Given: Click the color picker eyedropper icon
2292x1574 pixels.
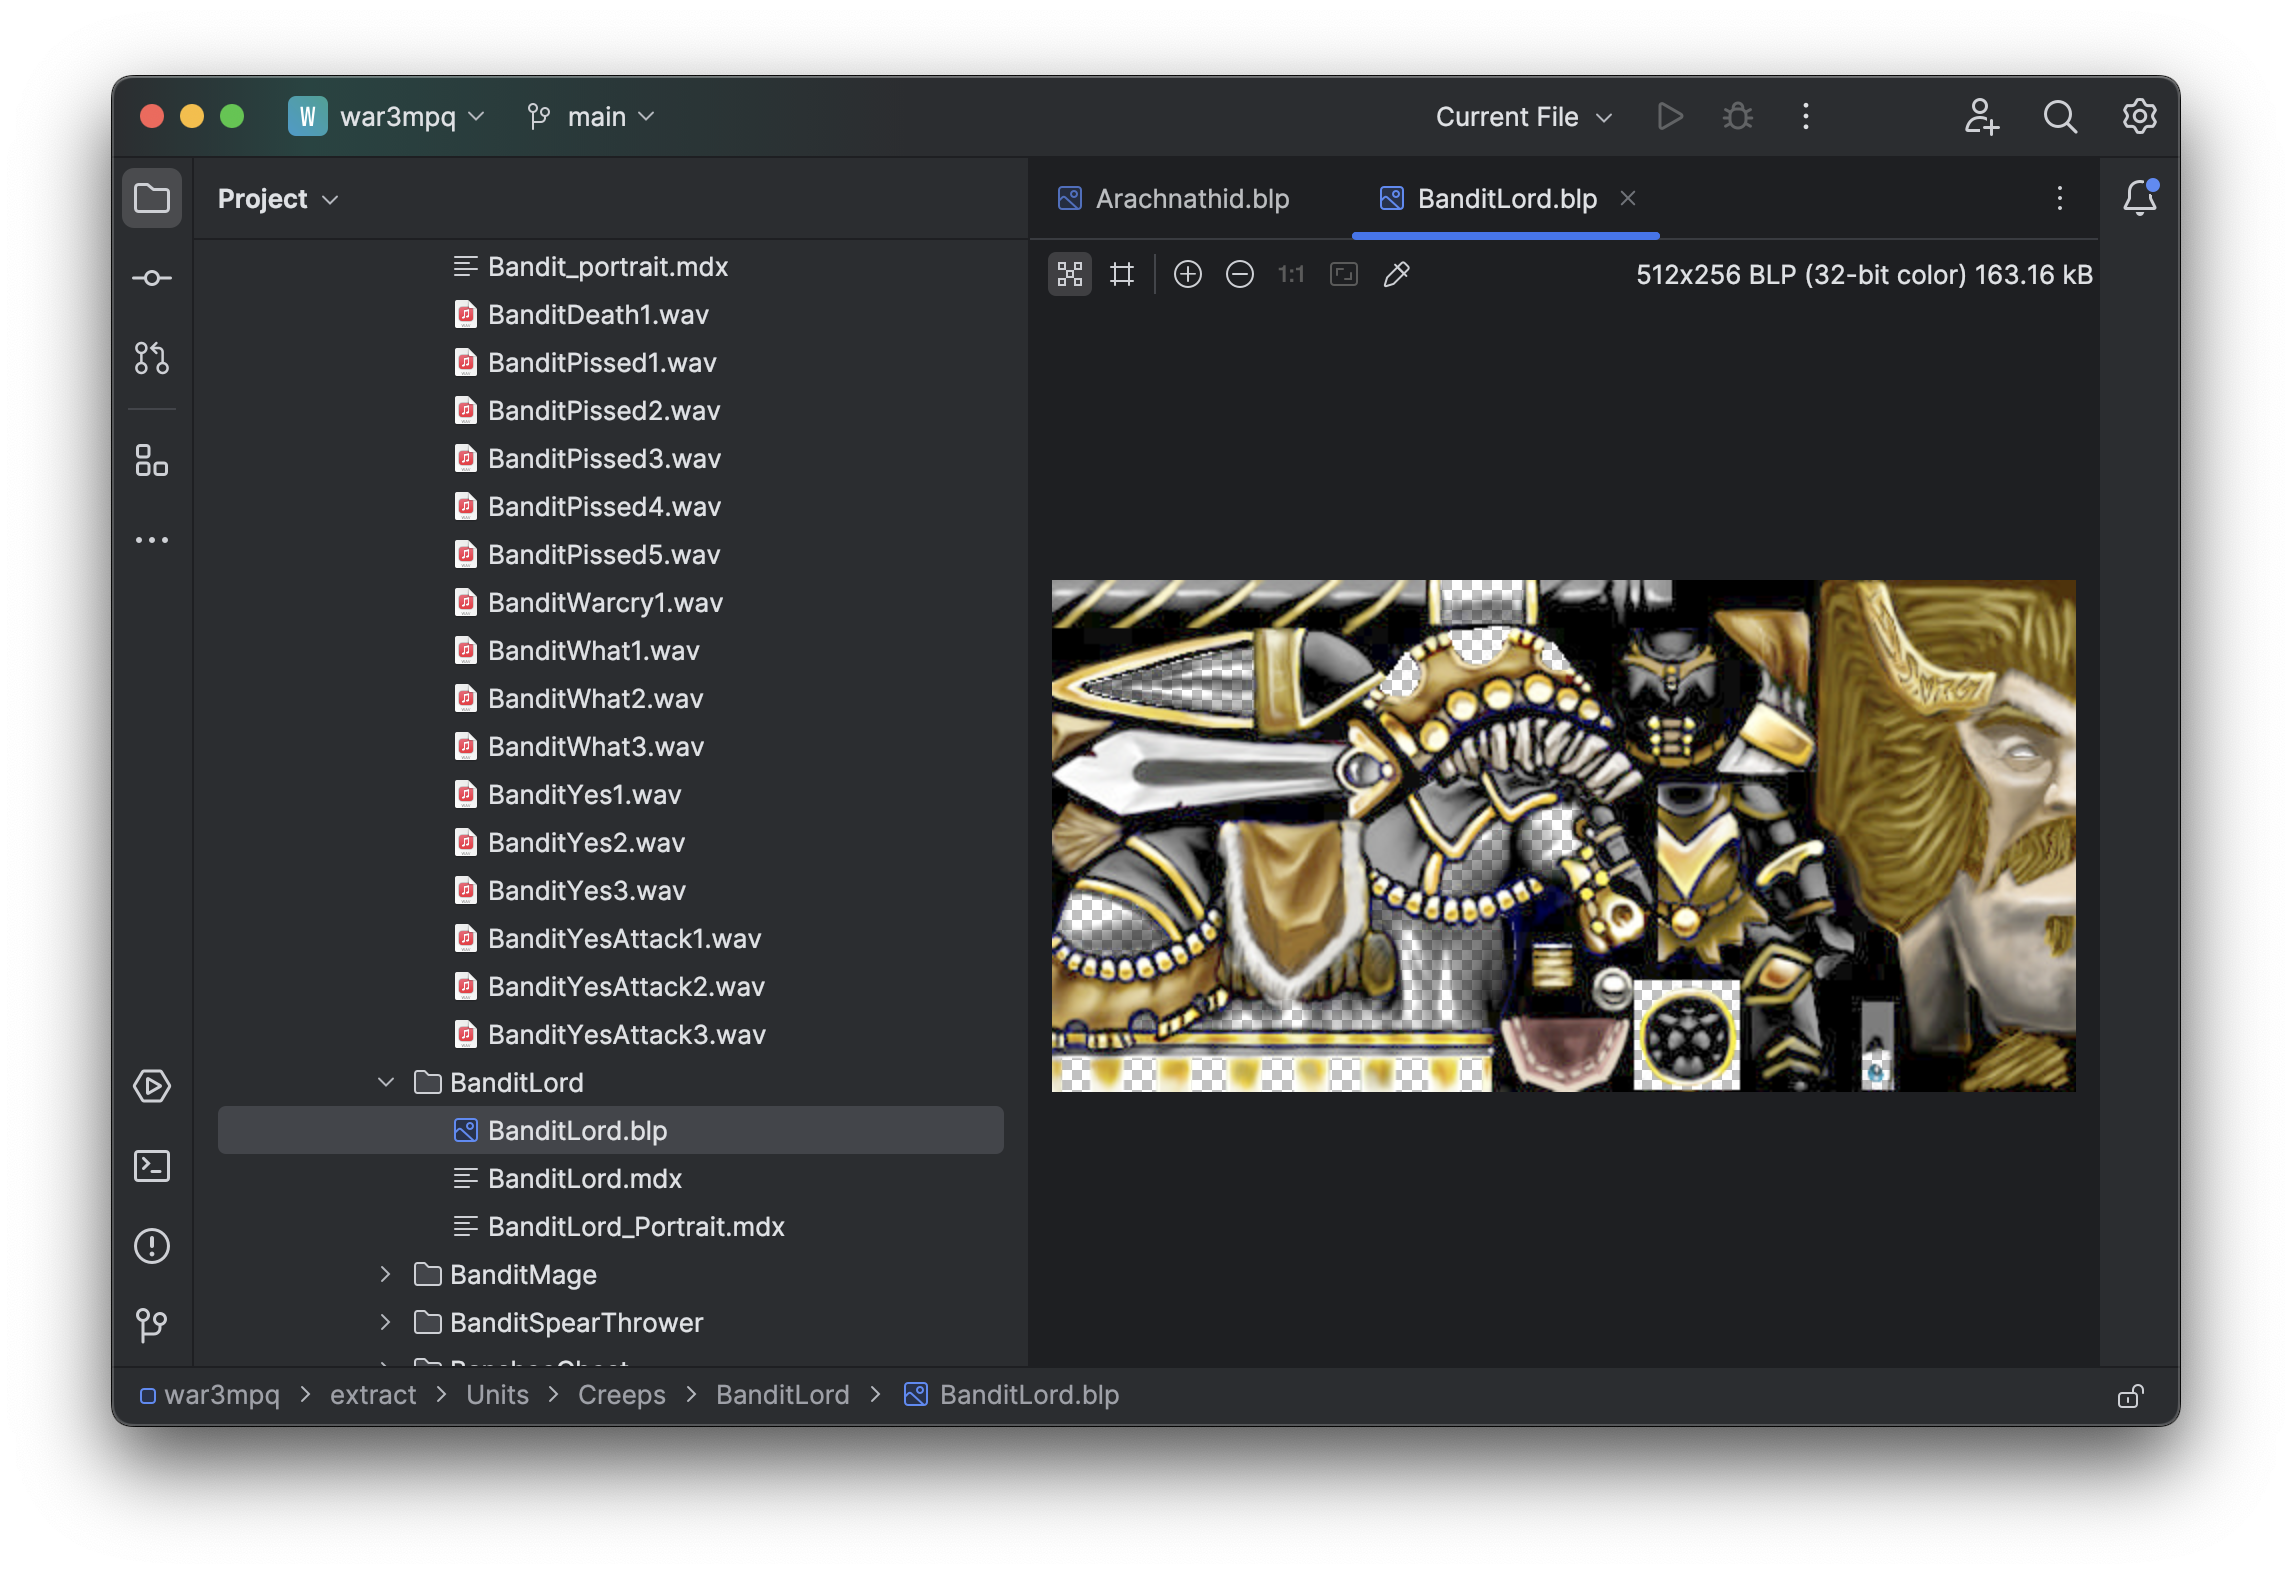Looking at the screenshot, I should pyautogui.click(x=1396, y=274).
